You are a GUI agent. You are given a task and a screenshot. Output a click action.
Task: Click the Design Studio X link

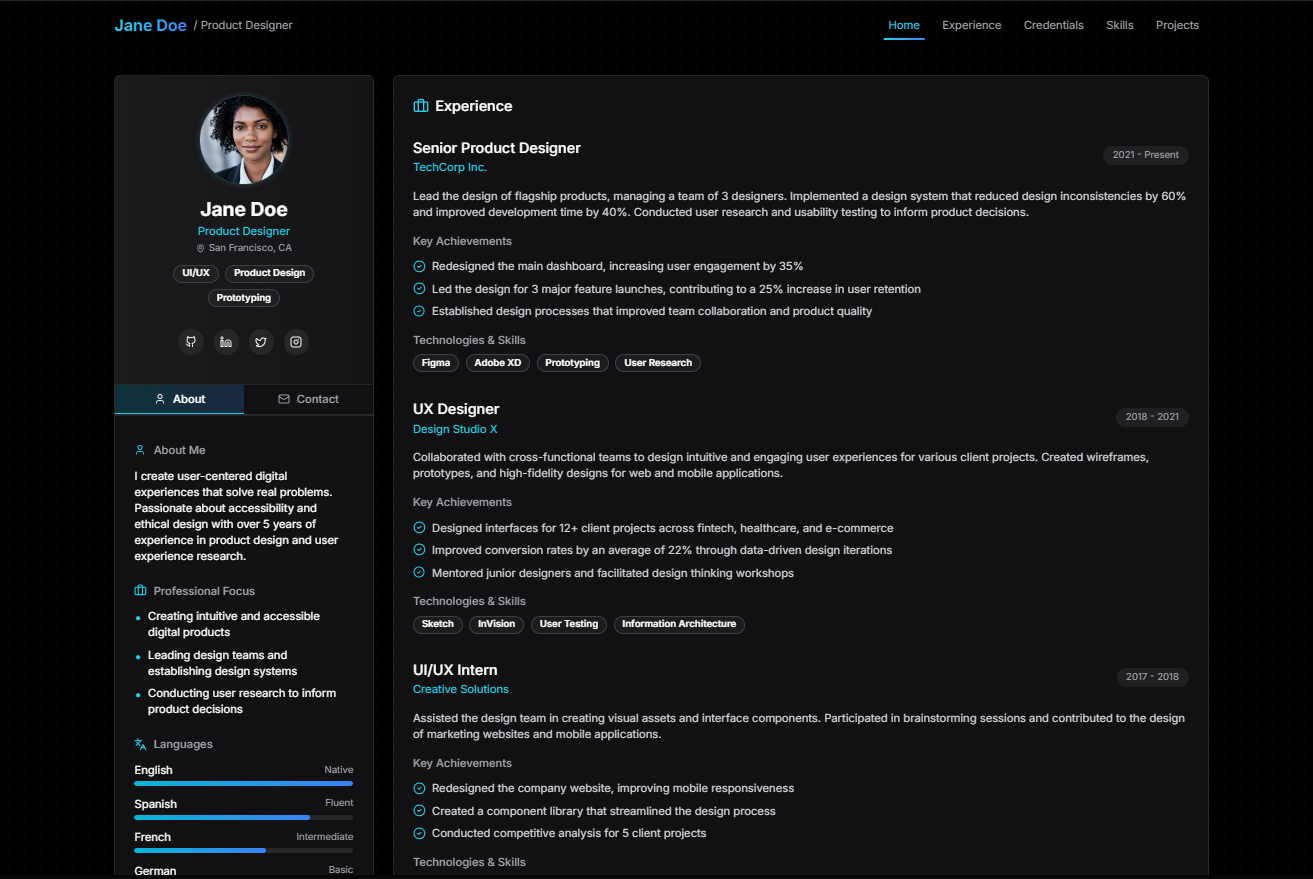(455, 428)
